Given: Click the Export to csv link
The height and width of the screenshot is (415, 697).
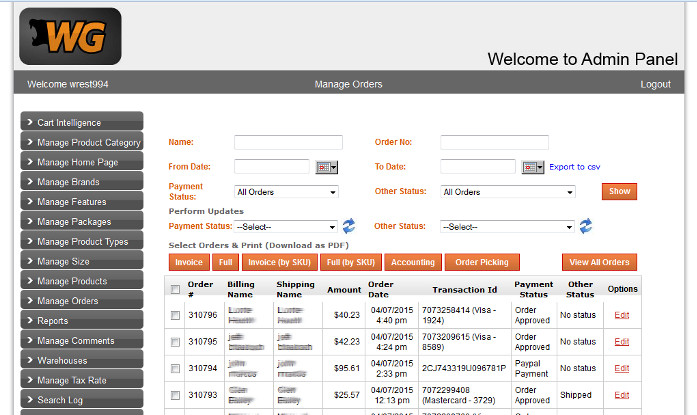Looking at the screenshot, I should 575,167.
